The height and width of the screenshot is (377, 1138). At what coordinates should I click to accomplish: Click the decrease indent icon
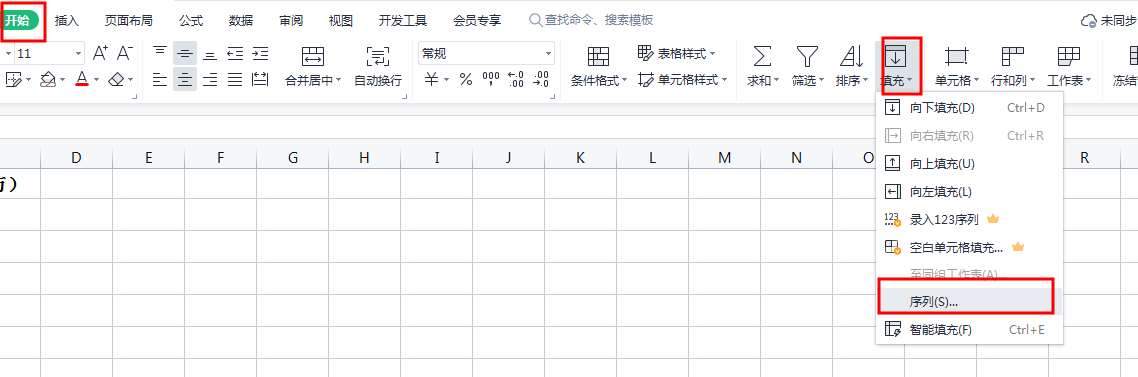click(234, 53)
